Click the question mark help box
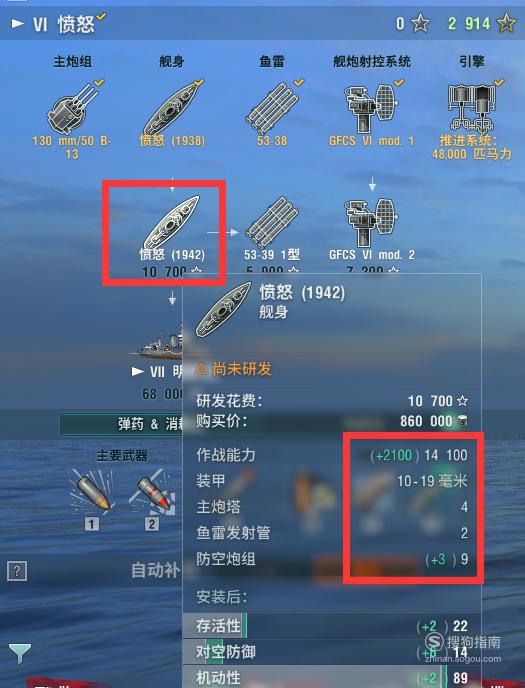The width and height of the screenshot is (525, 688). (x=17, y=571)
